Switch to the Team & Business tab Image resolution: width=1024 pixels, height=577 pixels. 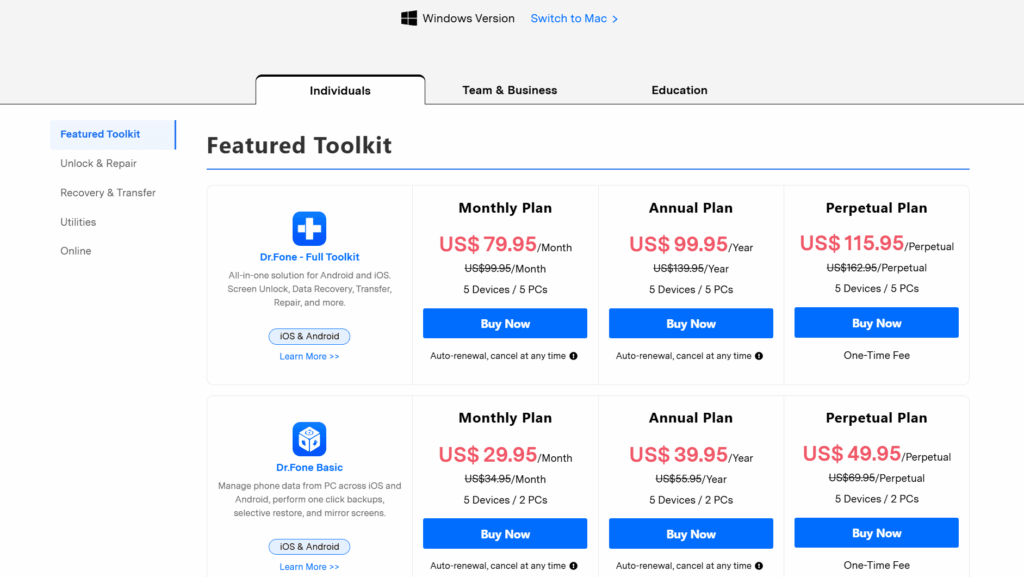coord(509,90)
